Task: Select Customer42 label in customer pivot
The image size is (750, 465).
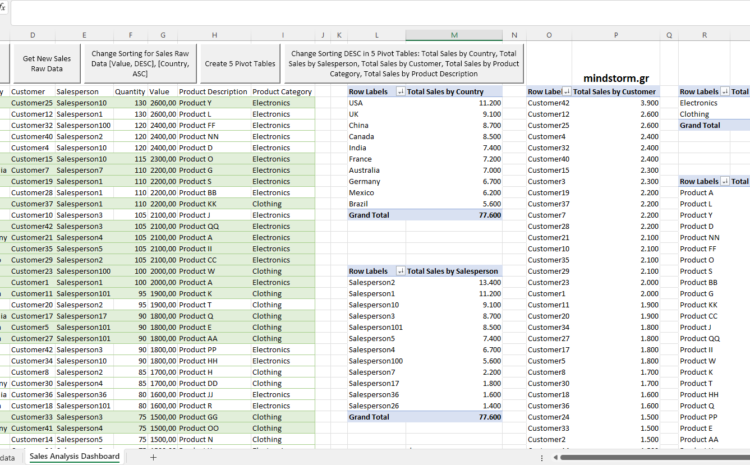Action: (x=548, y=103)
